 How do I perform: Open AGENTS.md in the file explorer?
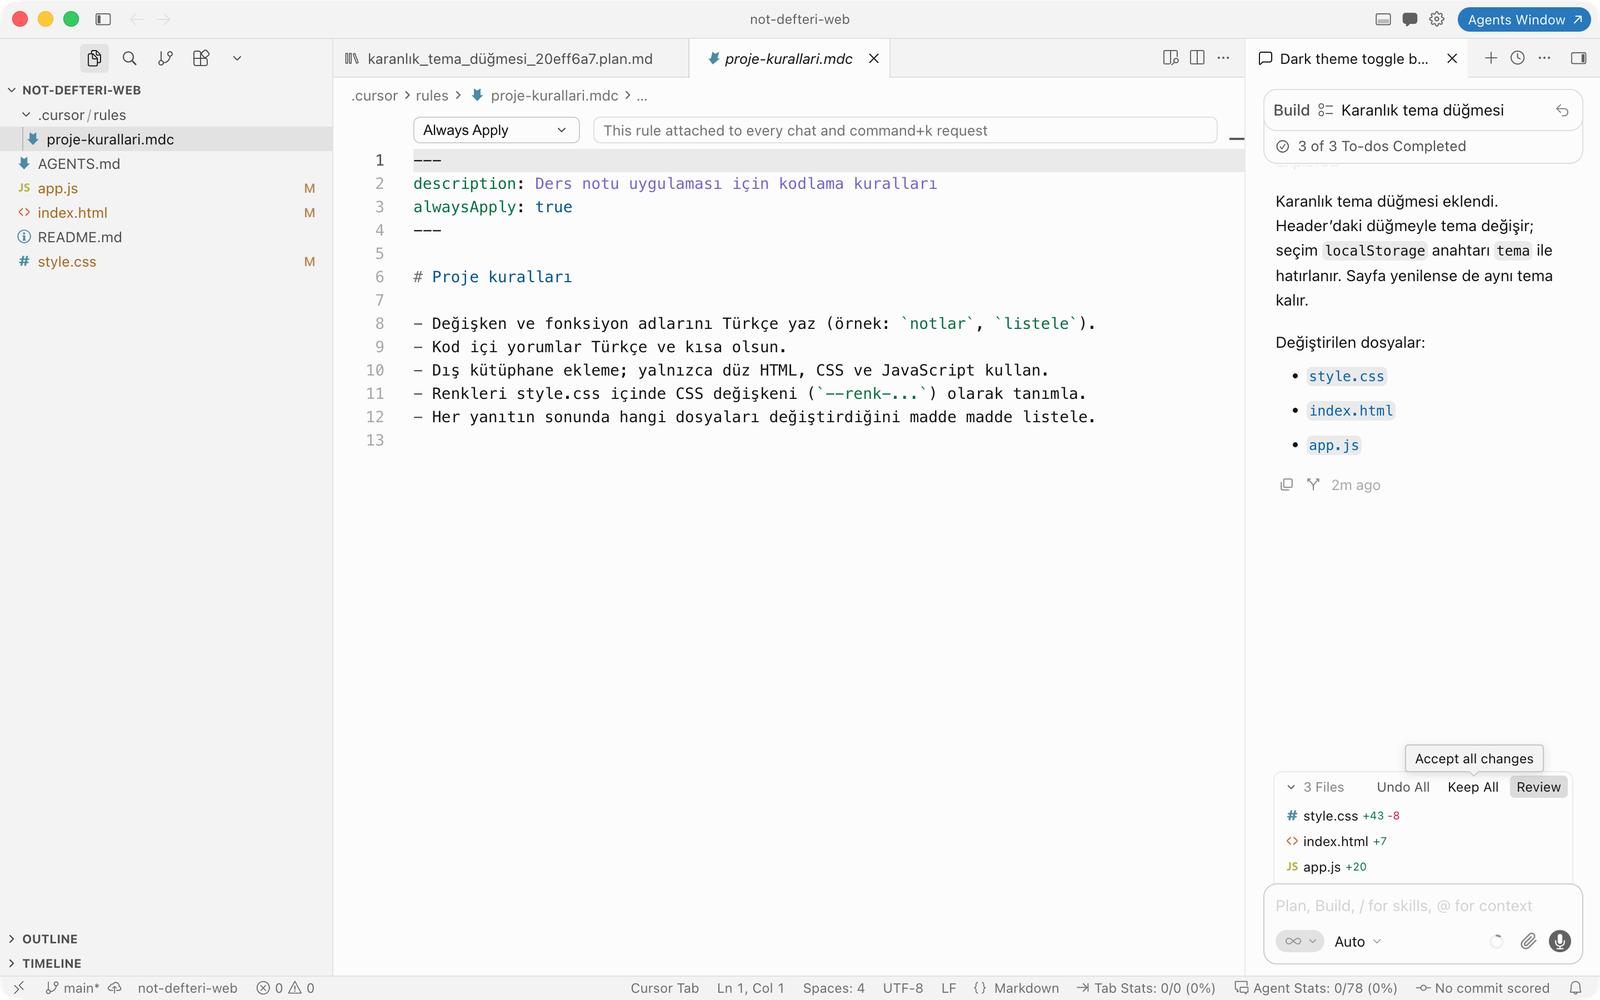[79, 164]
